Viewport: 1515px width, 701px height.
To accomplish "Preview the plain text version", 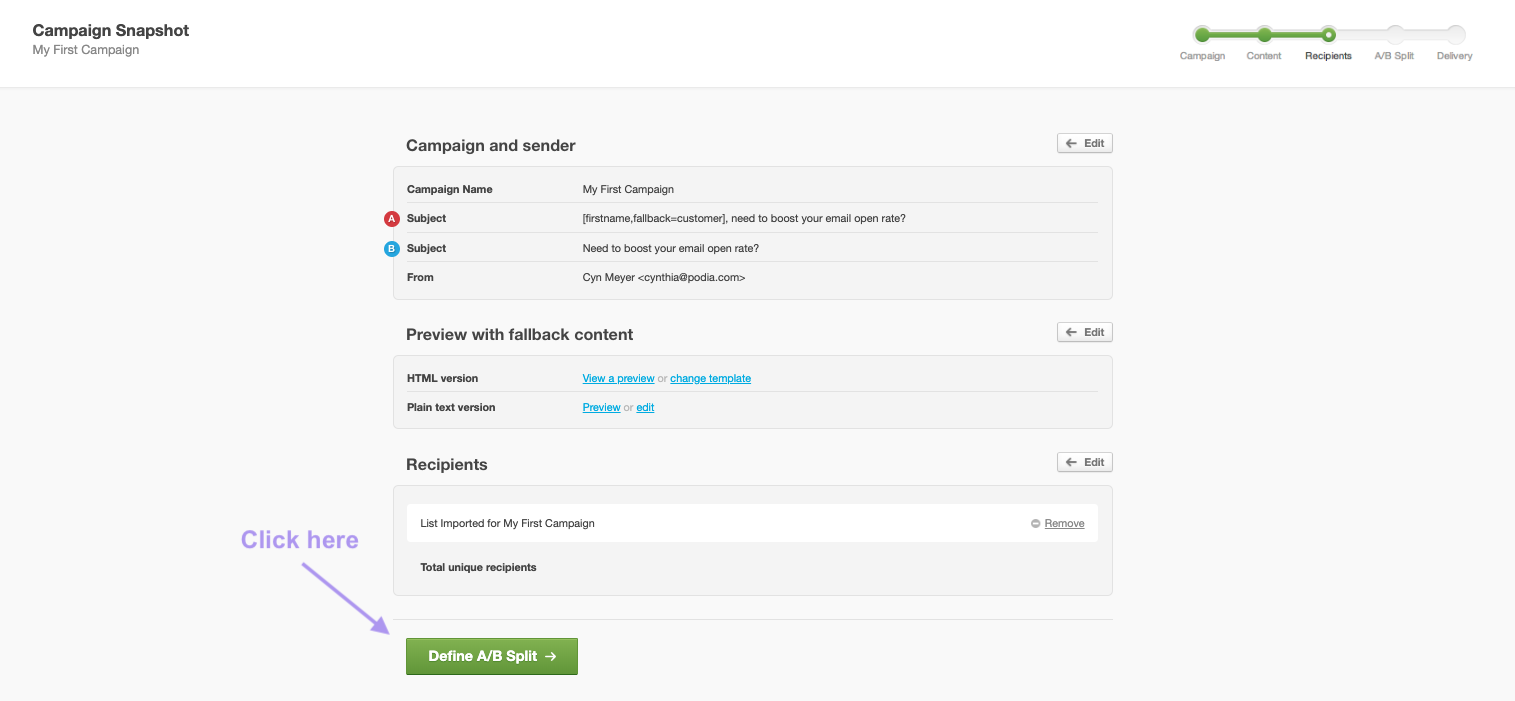I will click(x=601, y=407).
